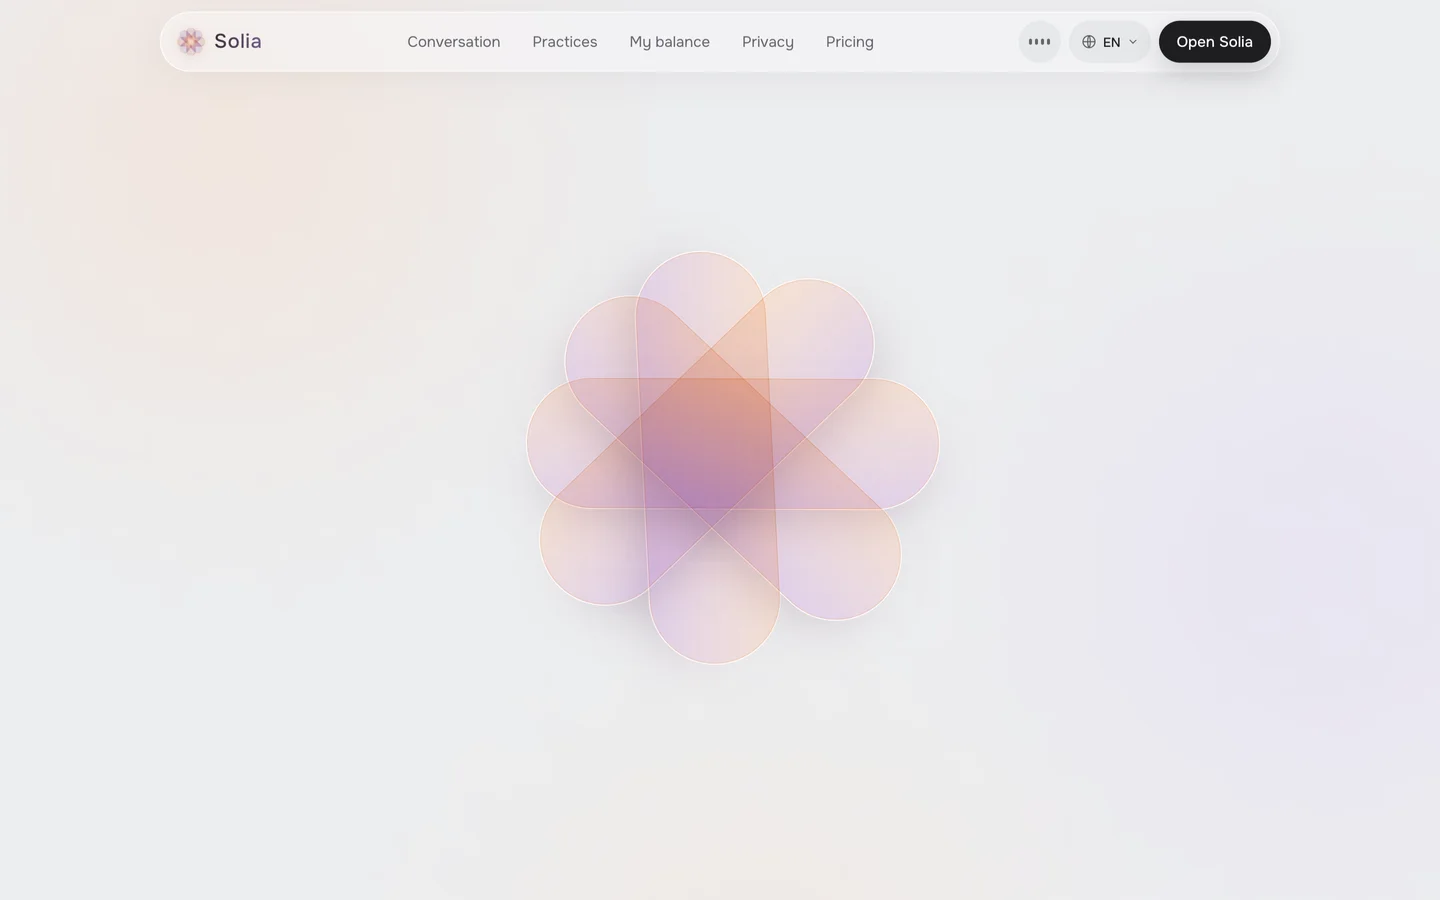Click the Open Solia button
Image resolution: width=1440 pixels, height=900 pixels.
(1215, 42)
